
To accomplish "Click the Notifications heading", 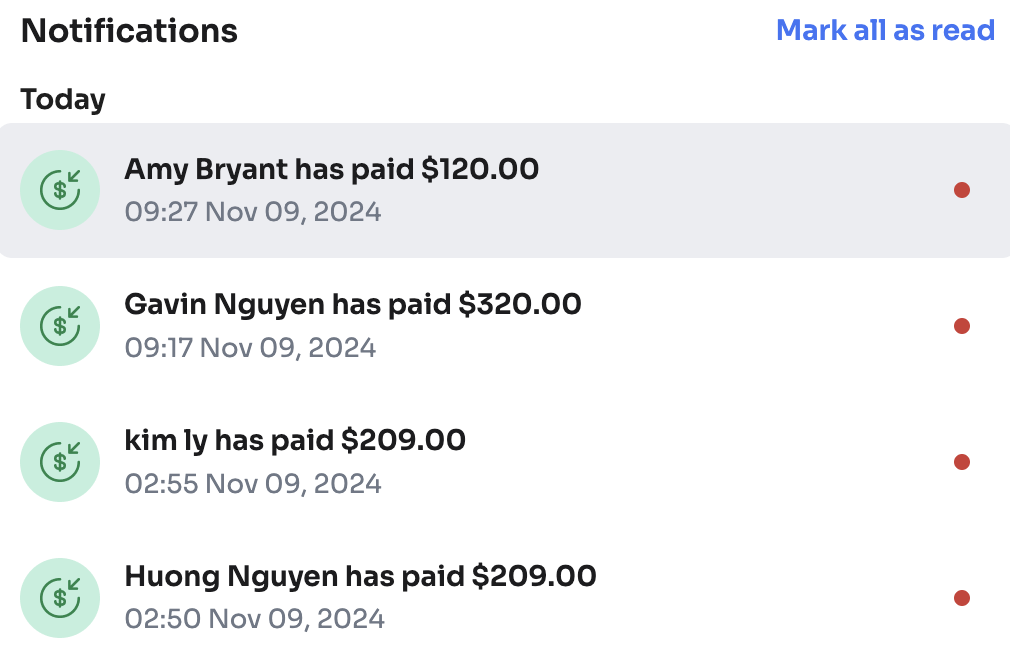I will pos(129,31).
